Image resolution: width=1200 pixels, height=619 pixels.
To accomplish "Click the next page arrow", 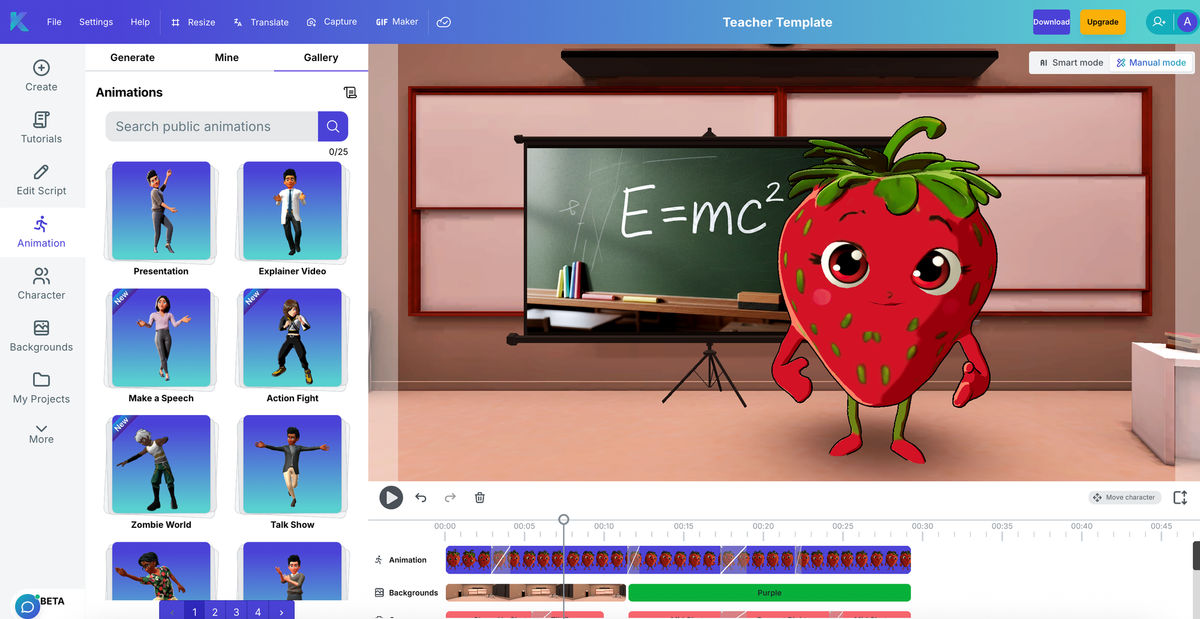I will coord(281,611).
